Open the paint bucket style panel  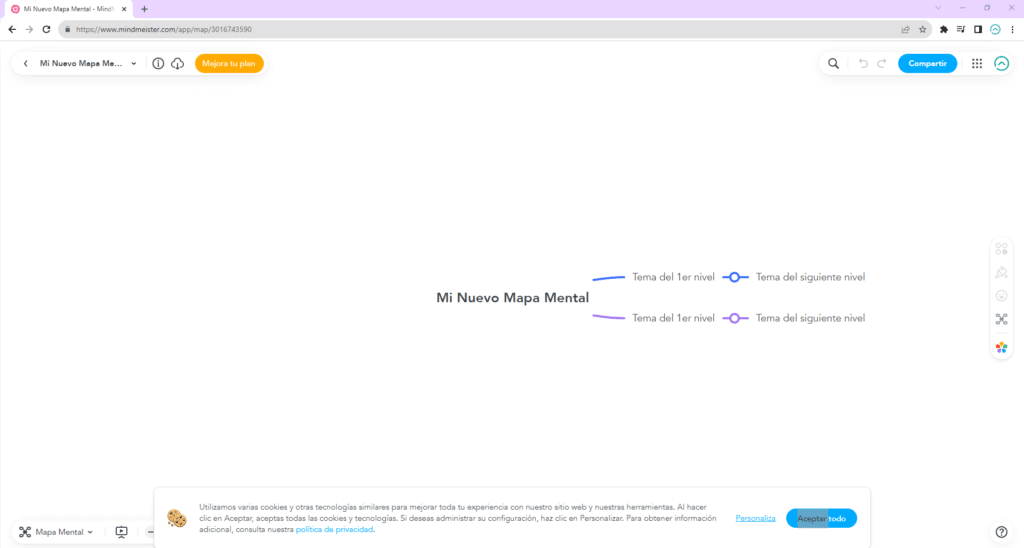[x=1001, y=272]
